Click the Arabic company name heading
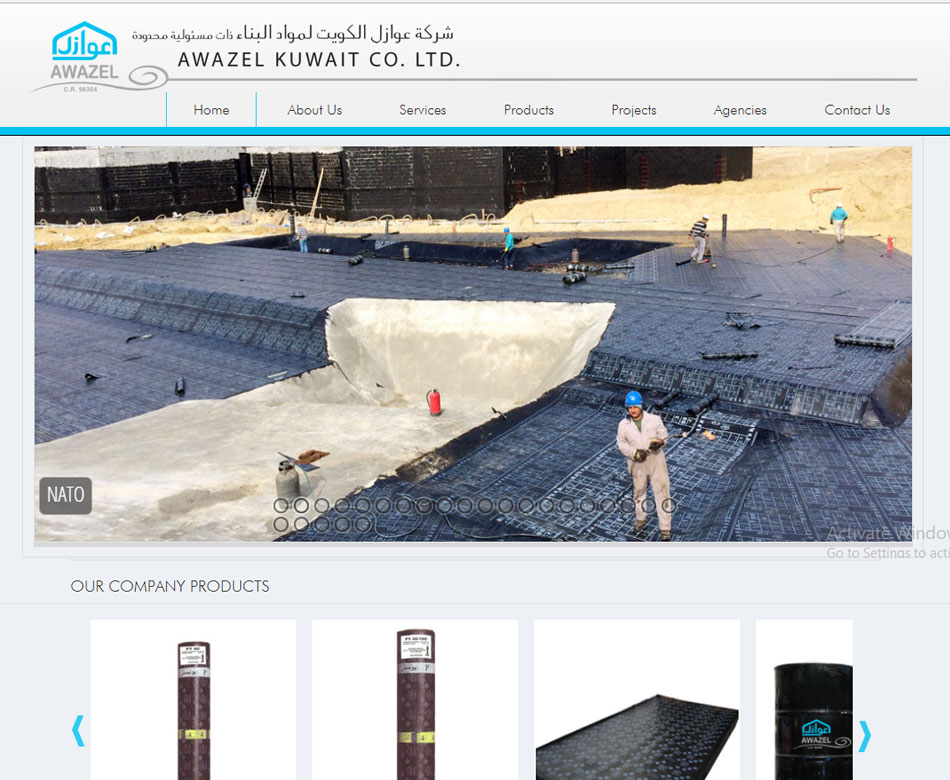The width and height of the screenshot is (950, 780). point(293,33)
